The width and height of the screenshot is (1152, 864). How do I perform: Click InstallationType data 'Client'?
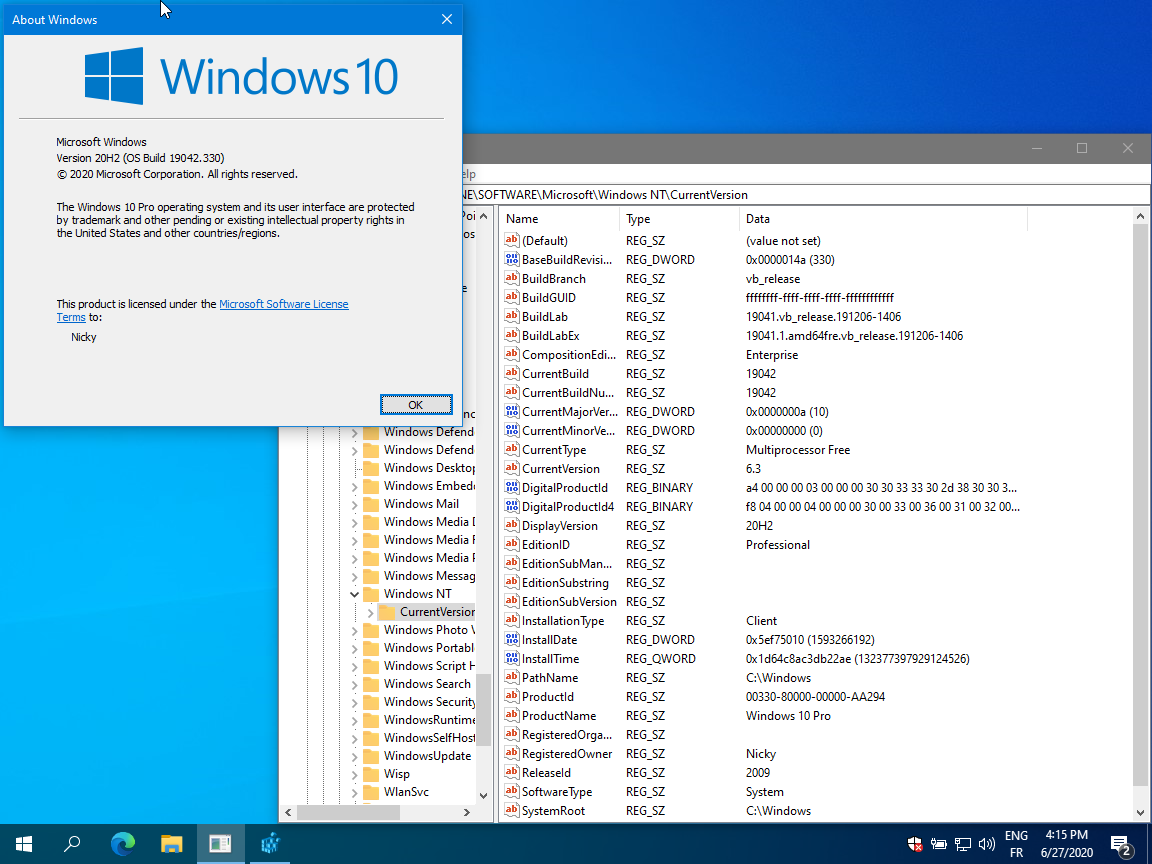pyautogui.click(x=761, y=621)
